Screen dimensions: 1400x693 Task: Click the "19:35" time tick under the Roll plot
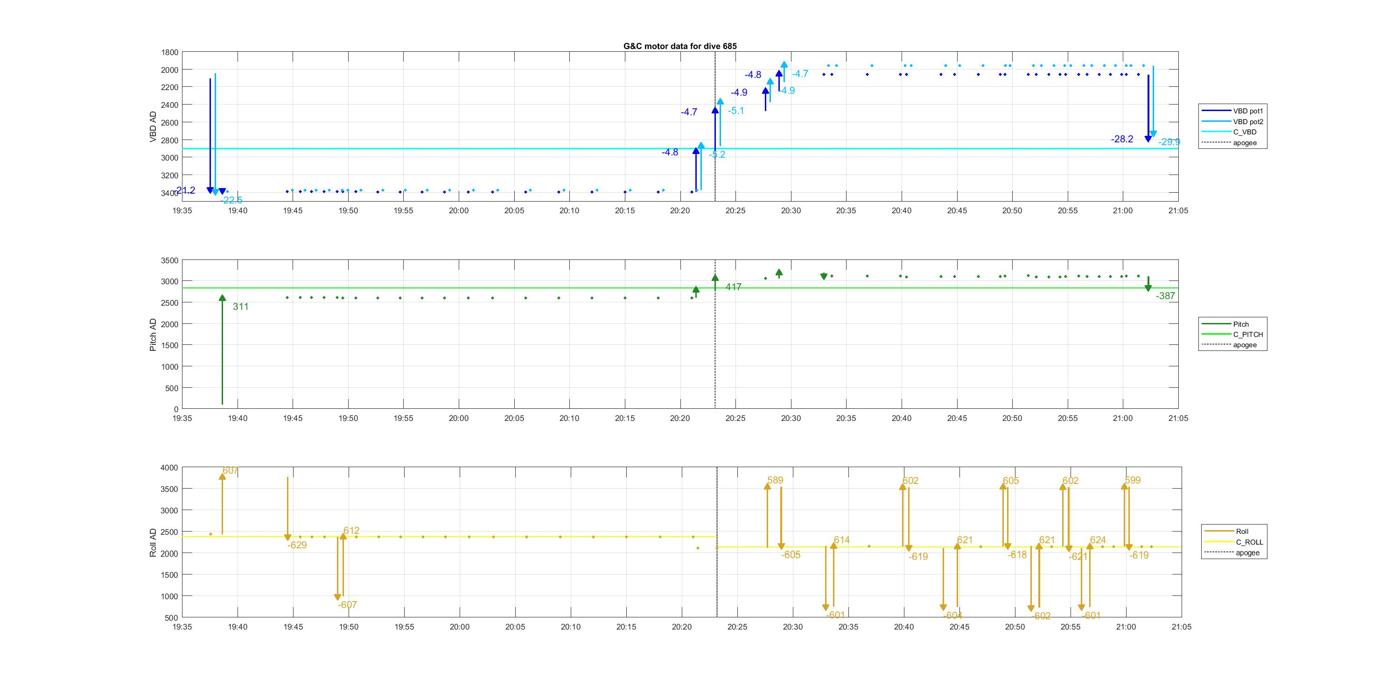coord(182,628)
